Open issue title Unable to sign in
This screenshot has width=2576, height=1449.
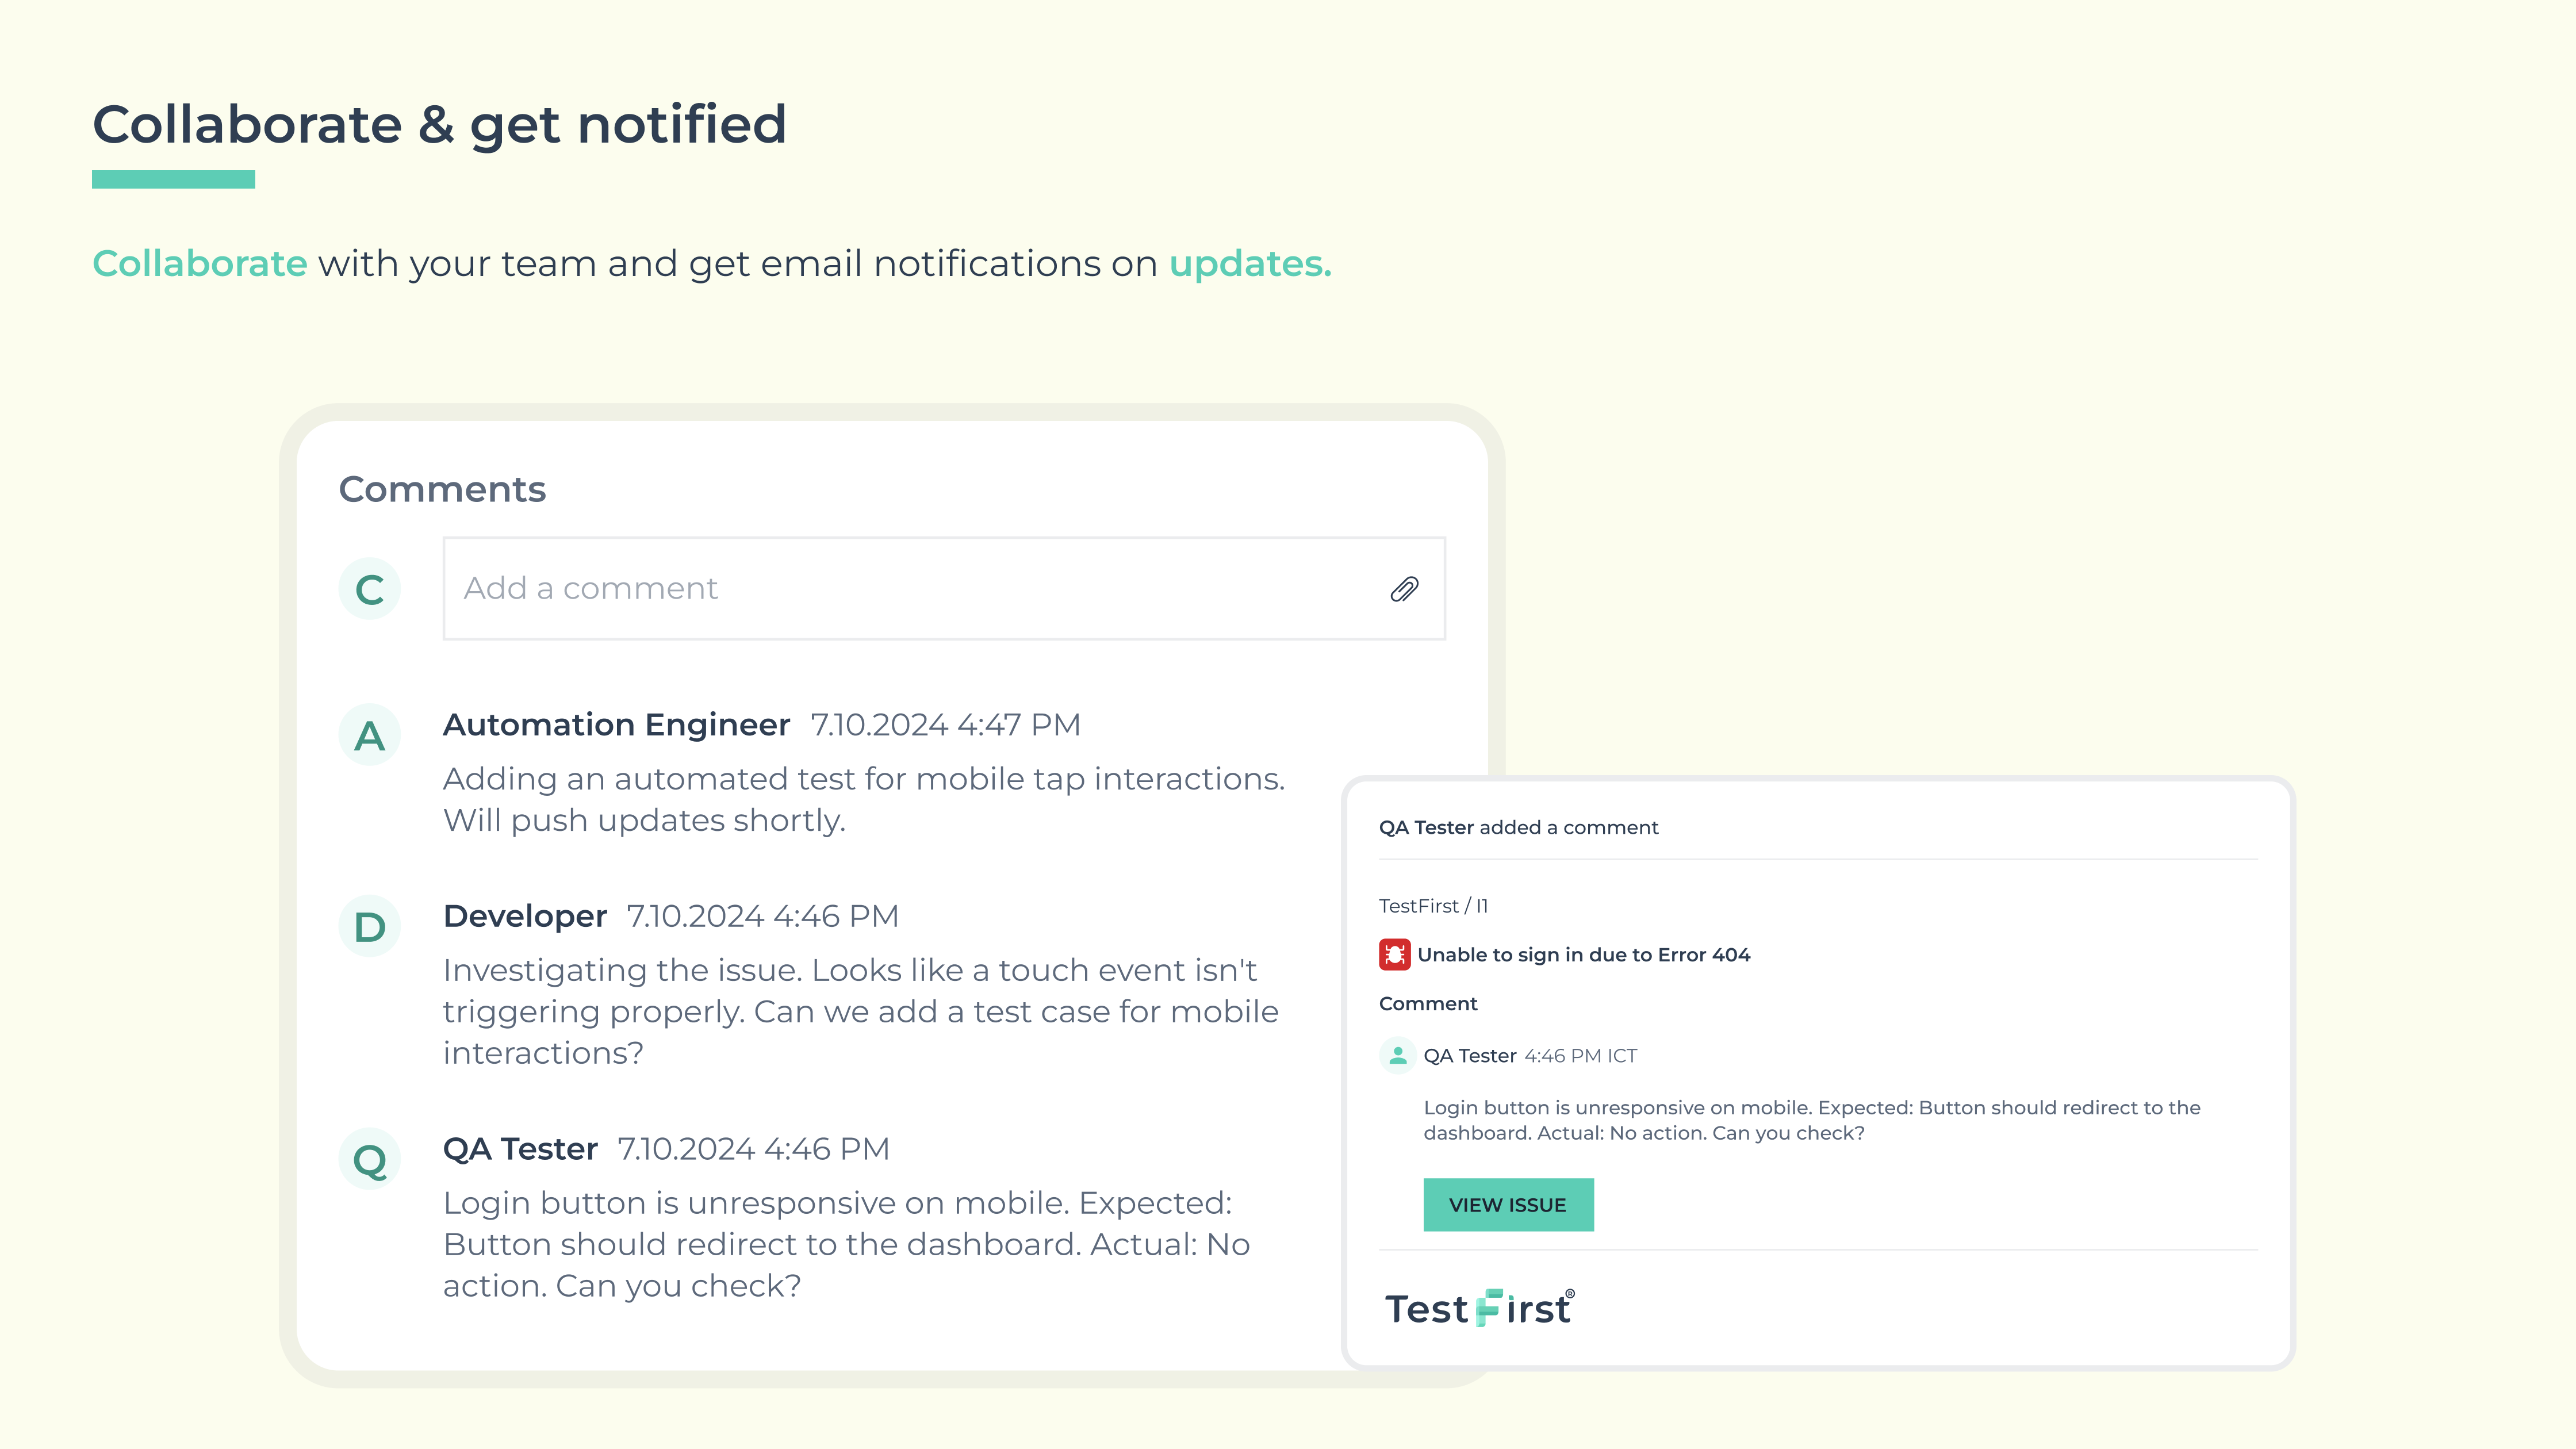[1583, 955]
